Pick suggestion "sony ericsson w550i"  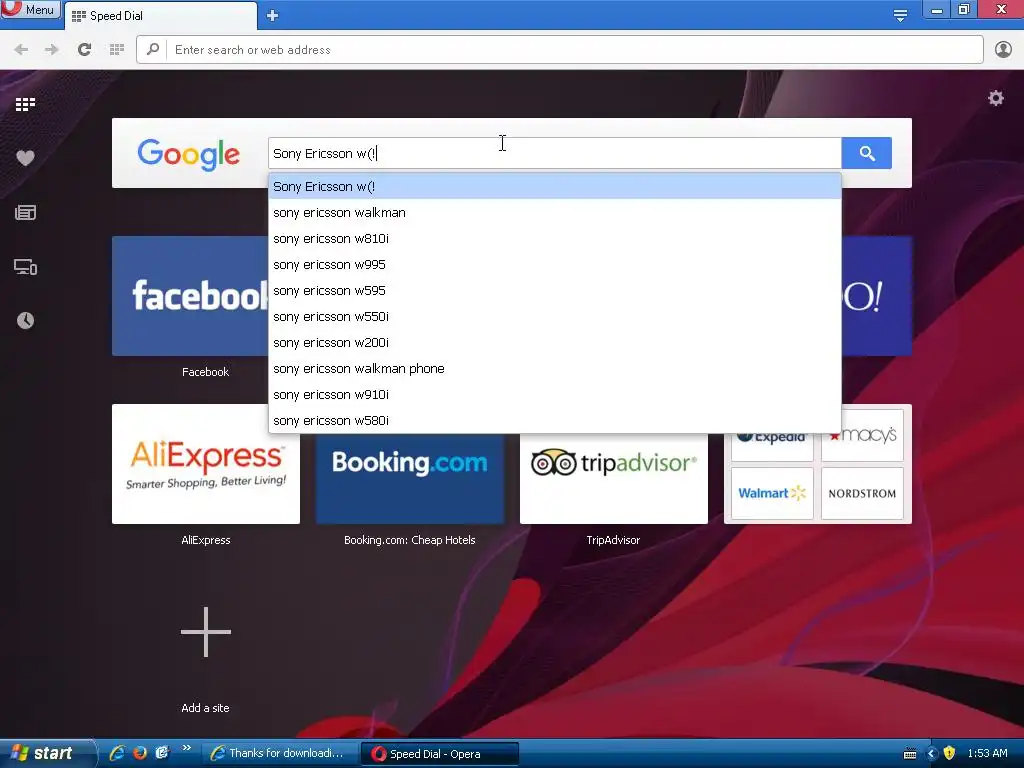pos(554,317)
